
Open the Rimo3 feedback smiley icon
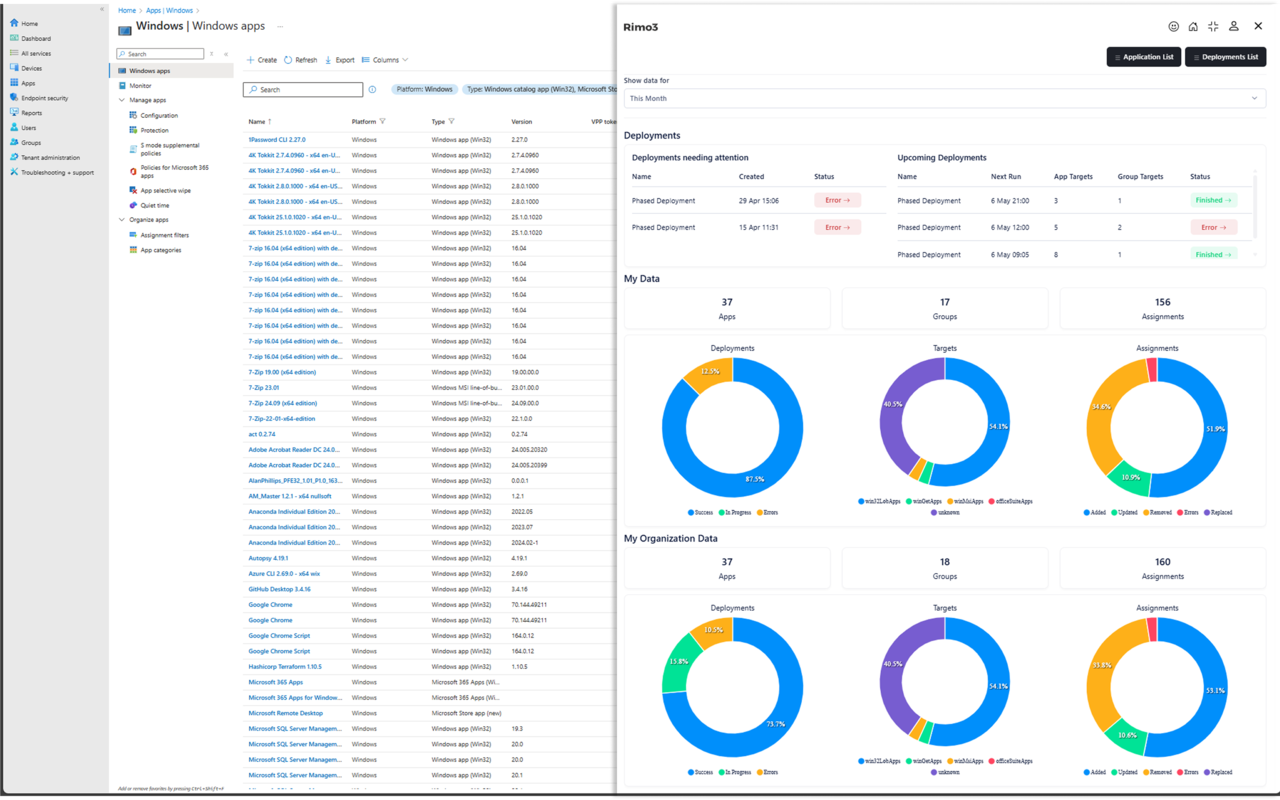pos(1174,27)
